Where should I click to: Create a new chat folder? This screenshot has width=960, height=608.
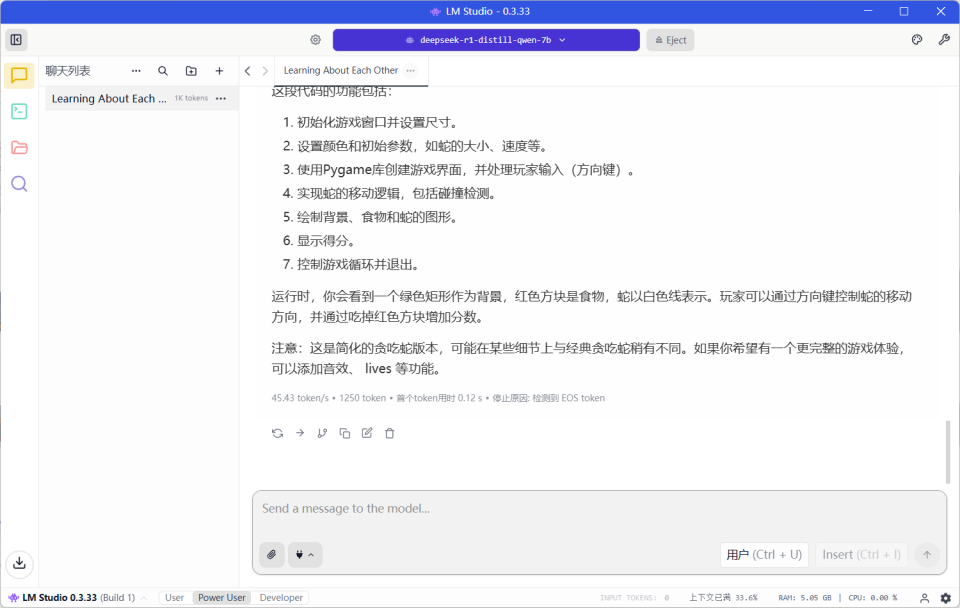(191, 71)
